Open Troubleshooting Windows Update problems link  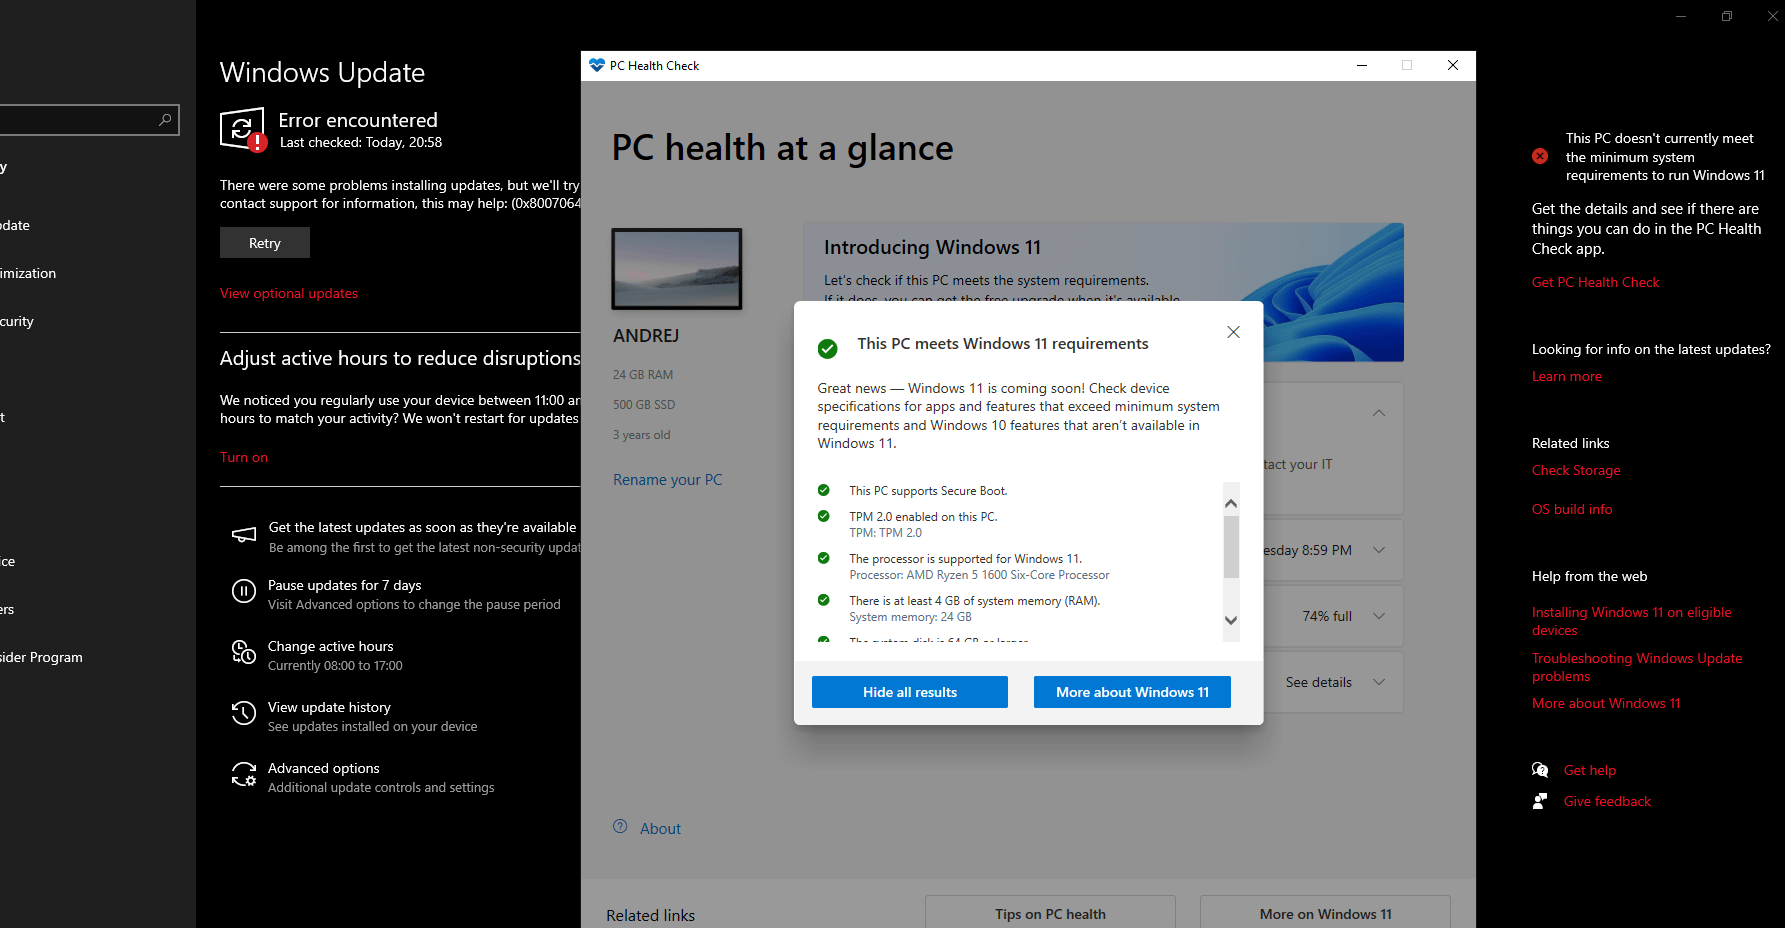coord(1637,667)
